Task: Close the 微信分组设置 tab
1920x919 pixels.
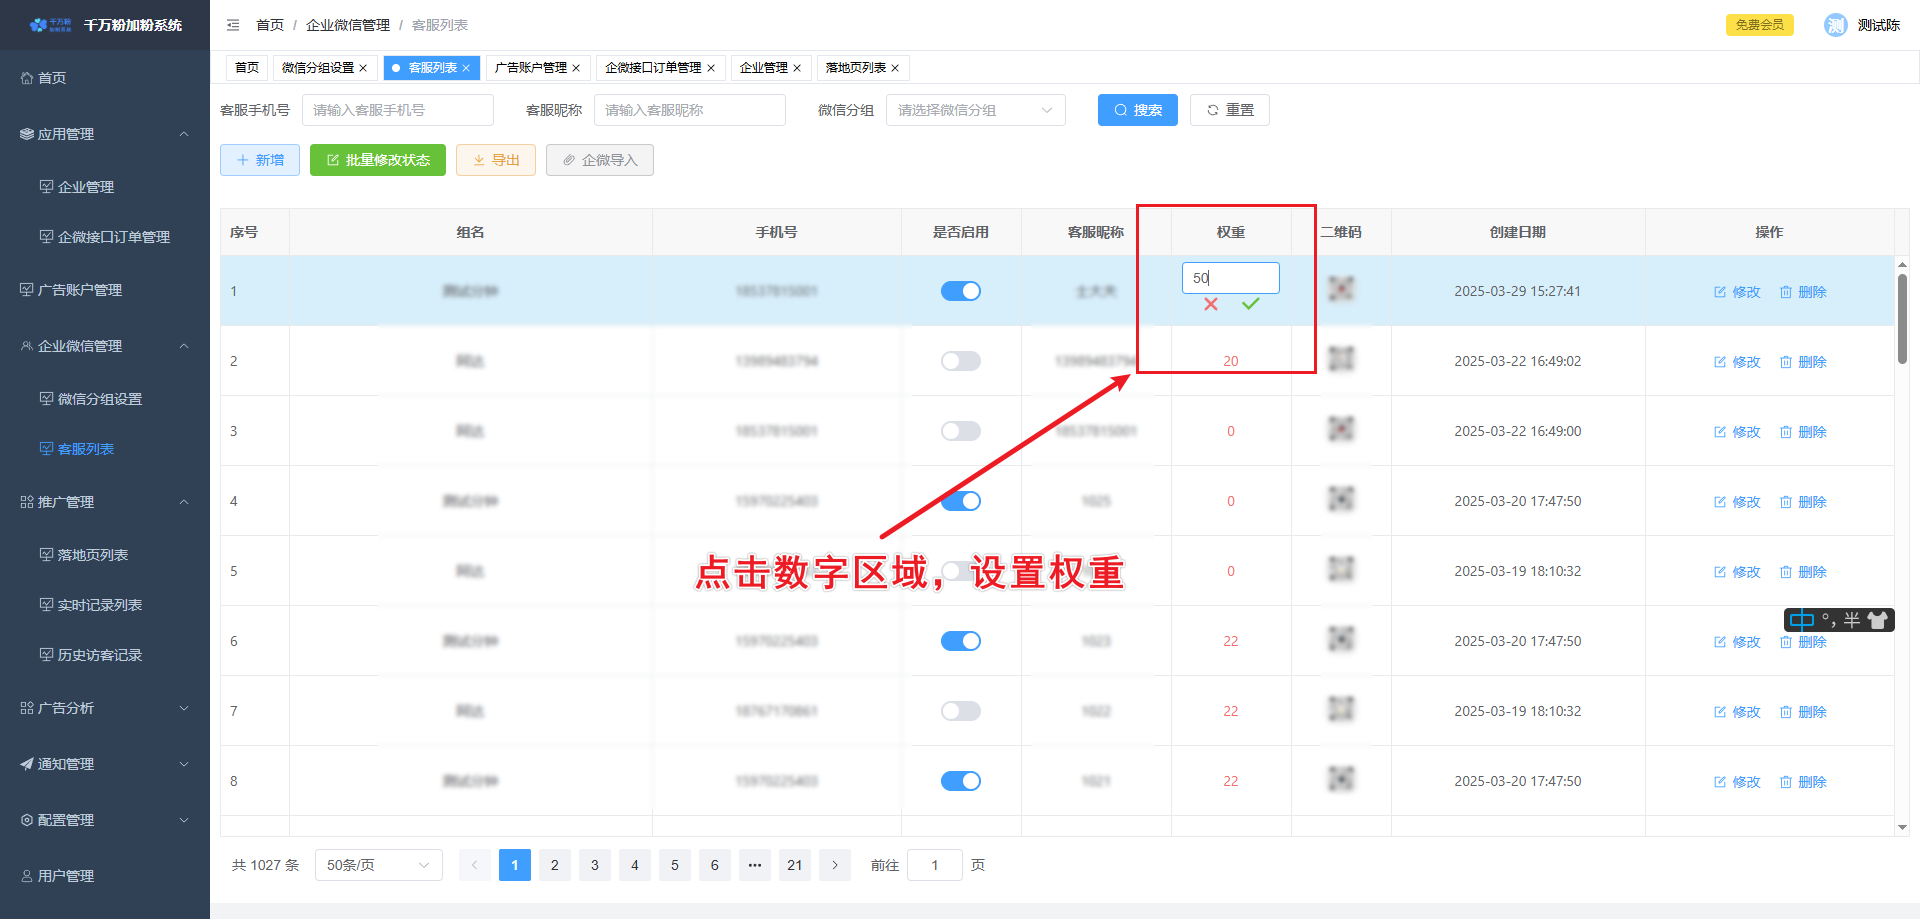Action: click(363, 68)
